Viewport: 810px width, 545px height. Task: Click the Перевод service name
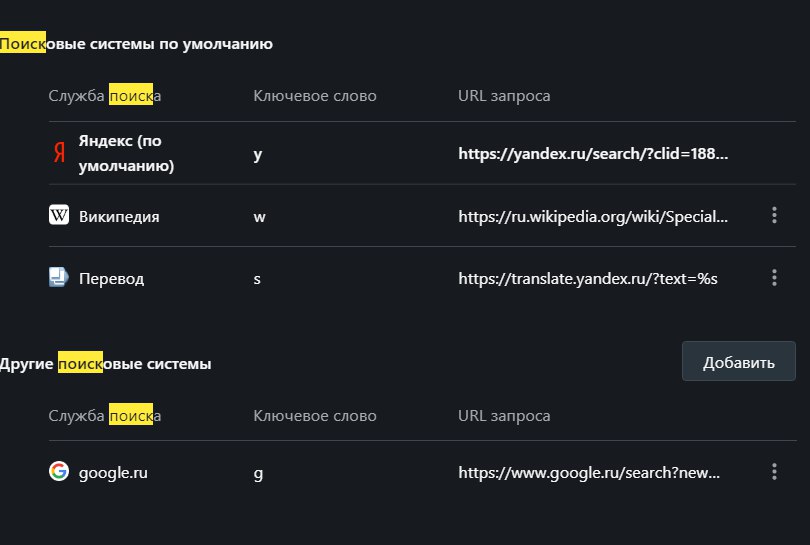(111, 278)
